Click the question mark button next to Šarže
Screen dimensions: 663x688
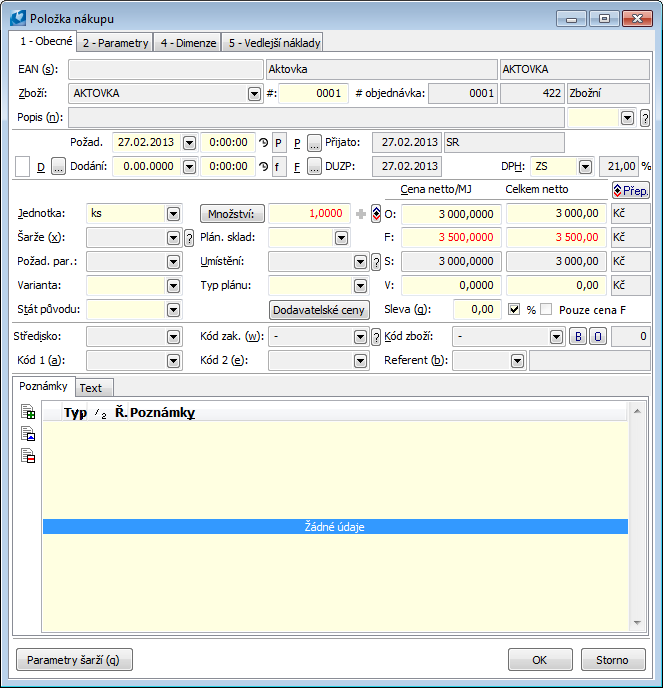click(x=189, y=238)
